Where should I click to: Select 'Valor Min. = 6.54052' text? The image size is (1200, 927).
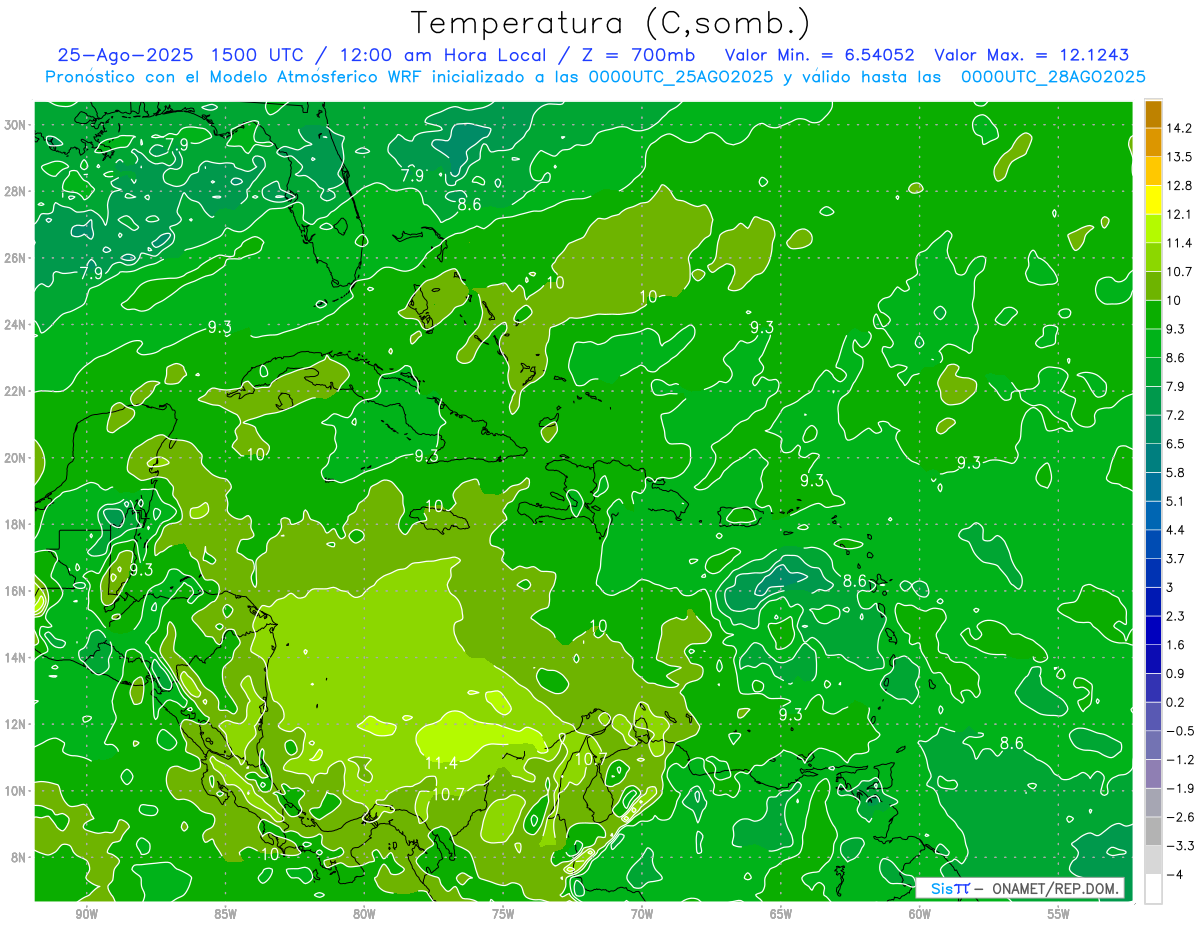(x=820, y=55)
